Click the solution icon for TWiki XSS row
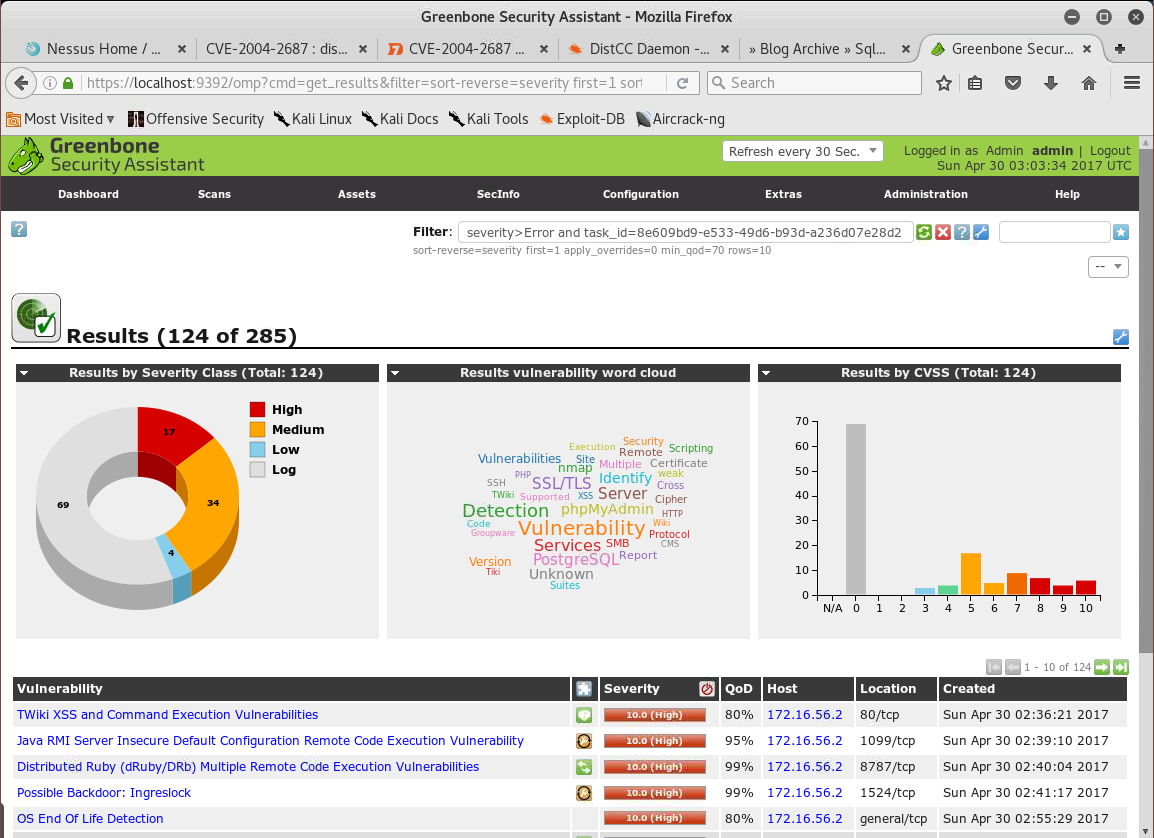Viewport: 1154px width, 838px height. (584, 715)
